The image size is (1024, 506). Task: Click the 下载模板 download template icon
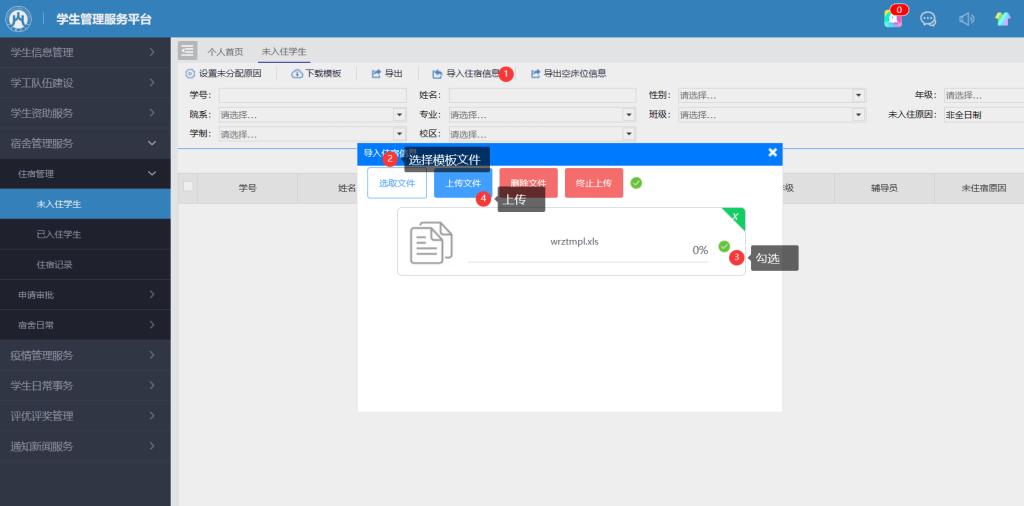click(x=297, y=74)
